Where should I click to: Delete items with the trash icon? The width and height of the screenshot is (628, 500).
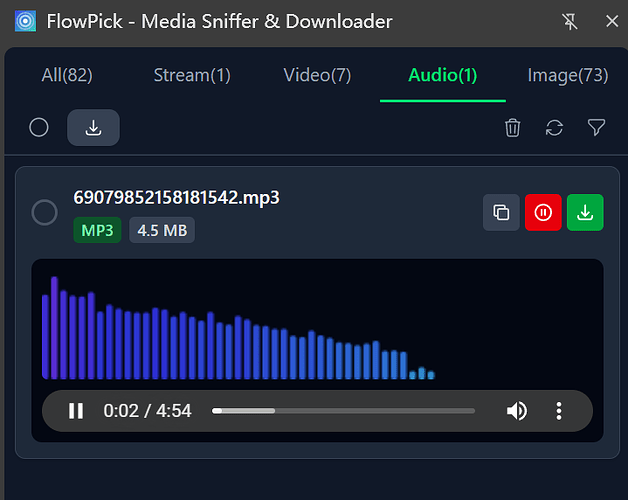[x=512, y=128]
